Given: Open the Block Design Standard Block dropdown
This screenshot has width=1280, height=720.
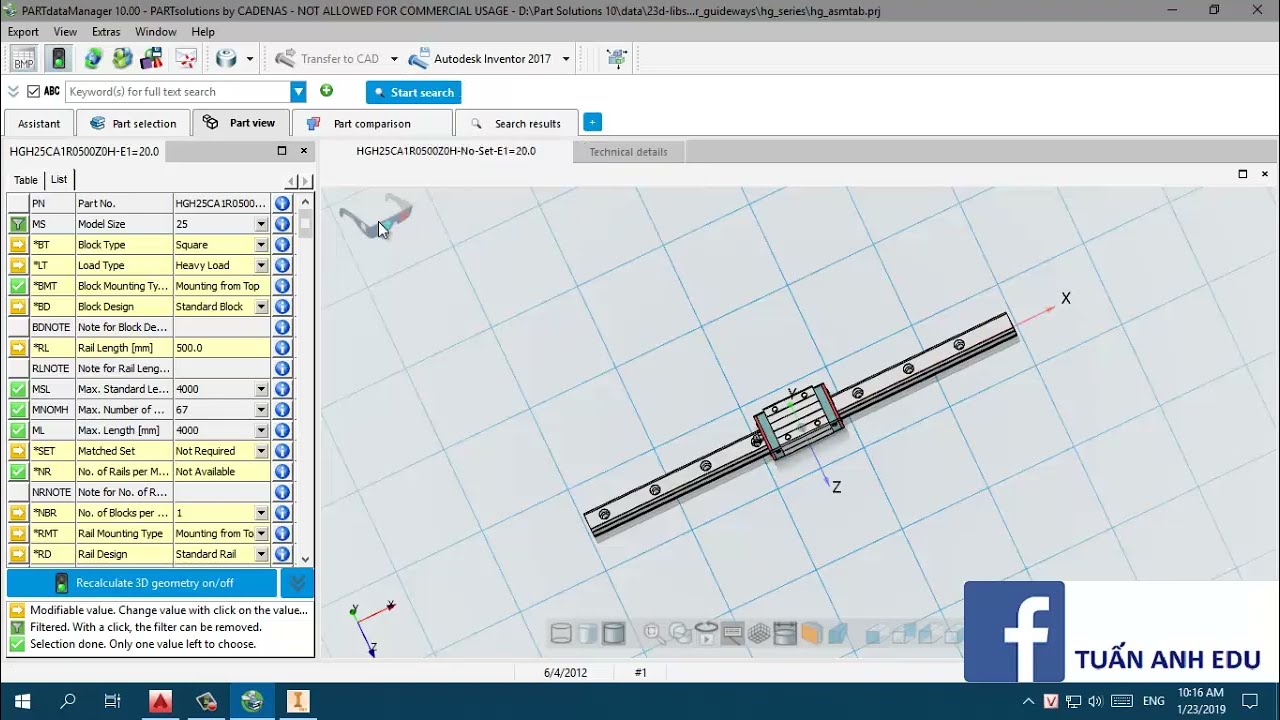Looking at the screenshot, I should tap(261, 307).
